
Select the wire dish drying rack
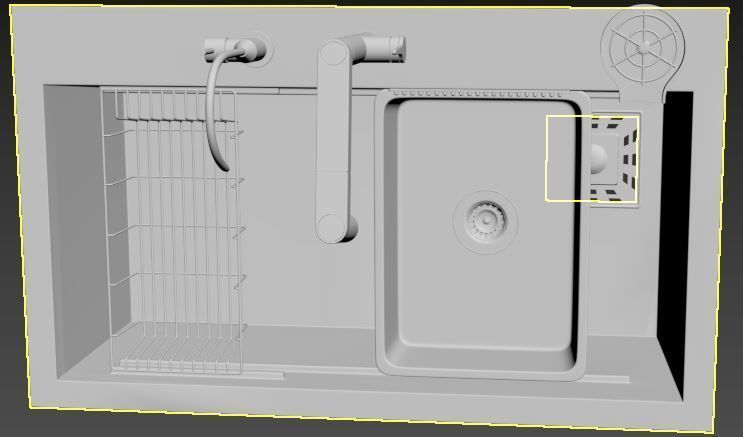coord(174,231)
